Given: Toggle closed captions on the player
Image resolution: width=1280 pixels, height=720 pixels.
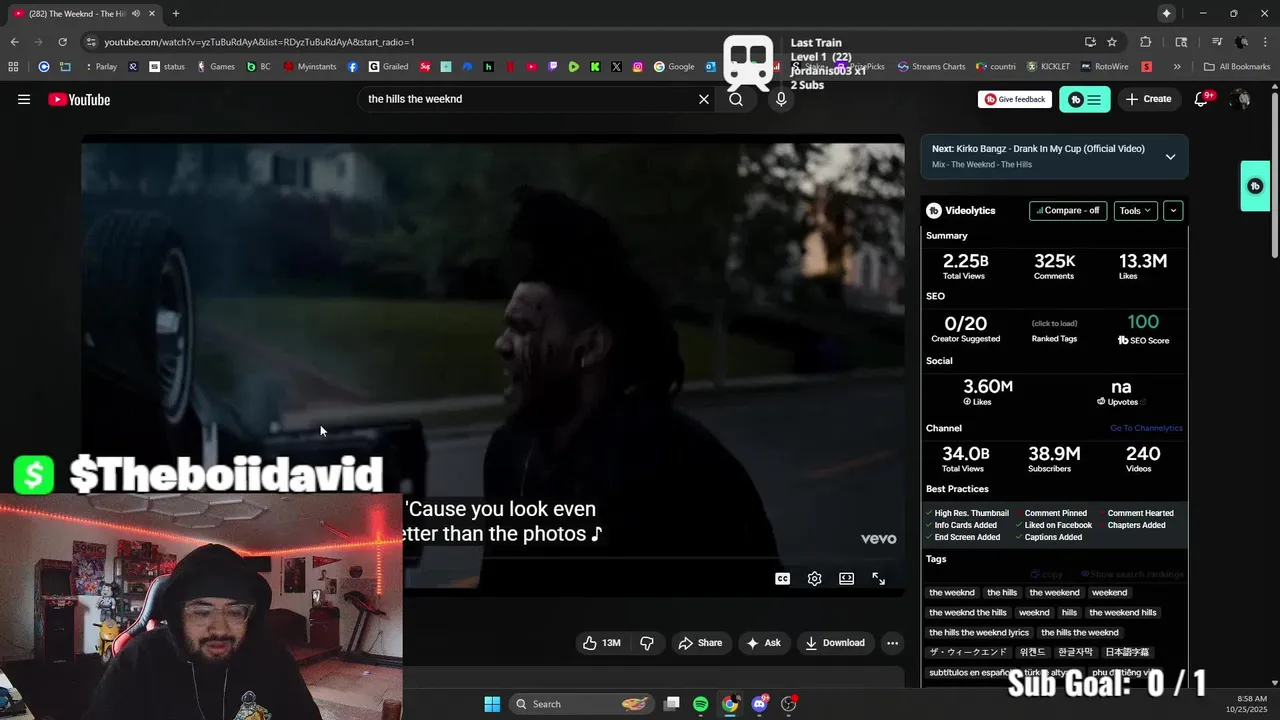Looking at the screenshot, I should click(783, 578).
